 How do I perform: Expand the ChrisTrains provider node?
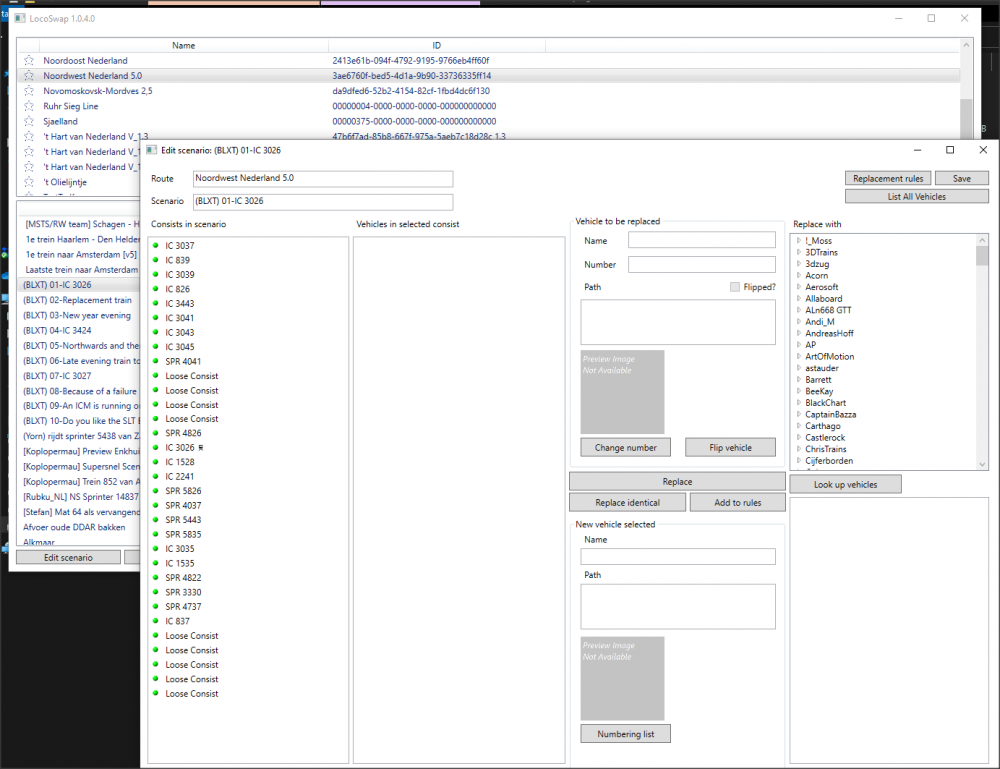798,449
